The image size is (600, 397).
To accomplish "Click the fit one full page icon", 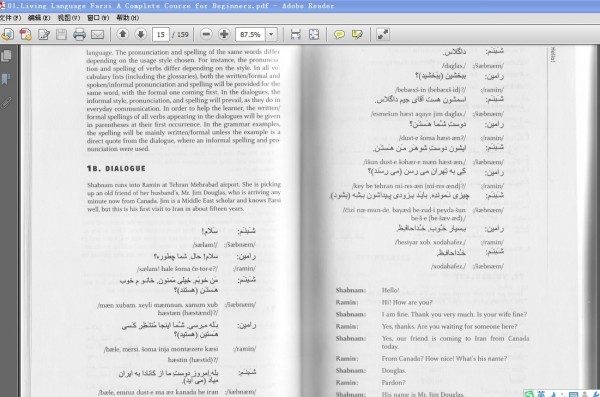I will 314,34.
